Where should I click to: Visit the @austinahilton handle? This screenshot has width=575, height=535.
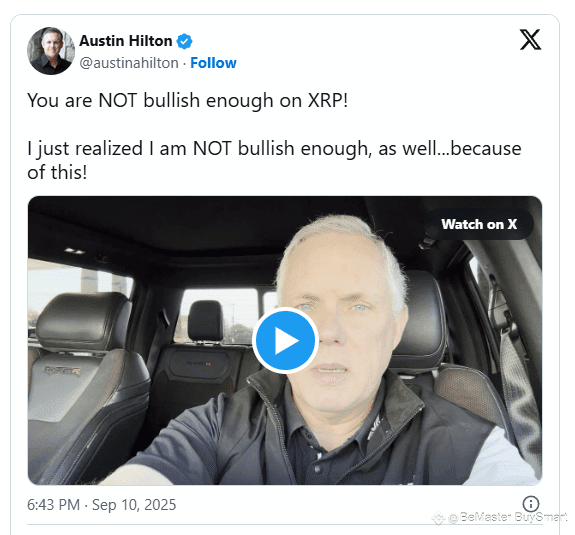tap(129, 63)
